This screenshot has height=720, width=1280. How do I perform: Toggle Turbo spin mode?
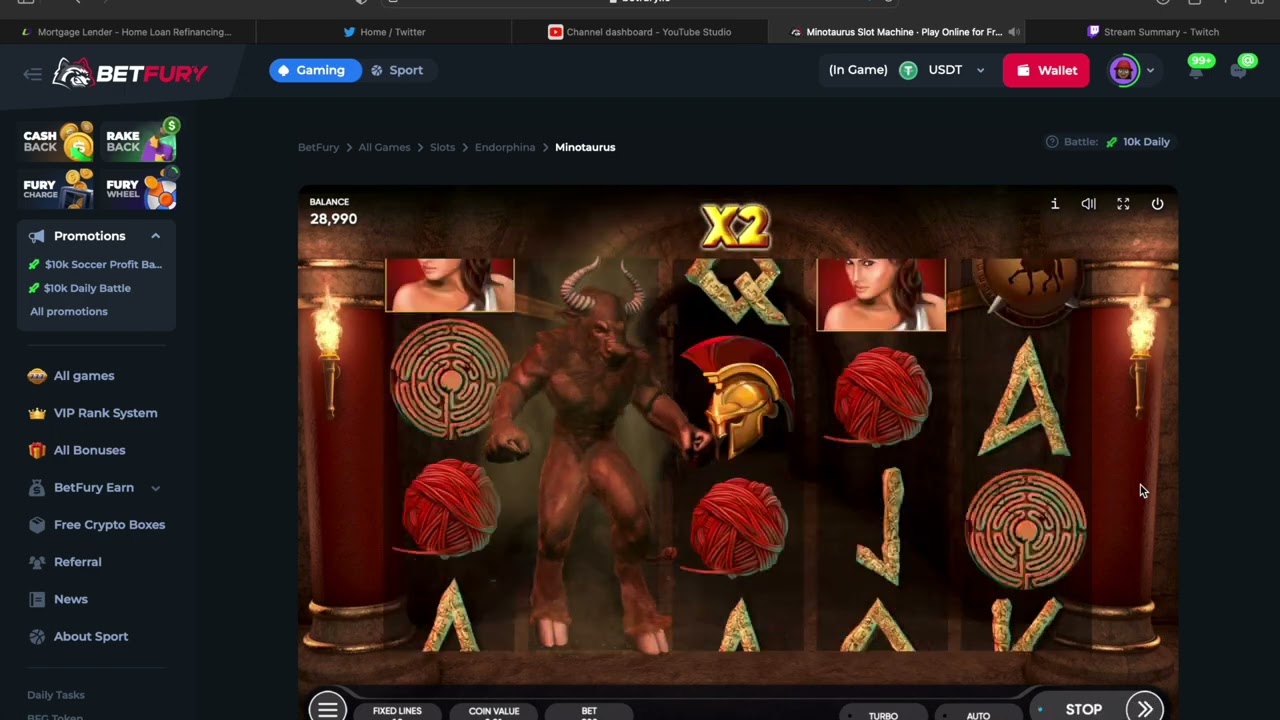pyautogui.click(x=882, y=715)
